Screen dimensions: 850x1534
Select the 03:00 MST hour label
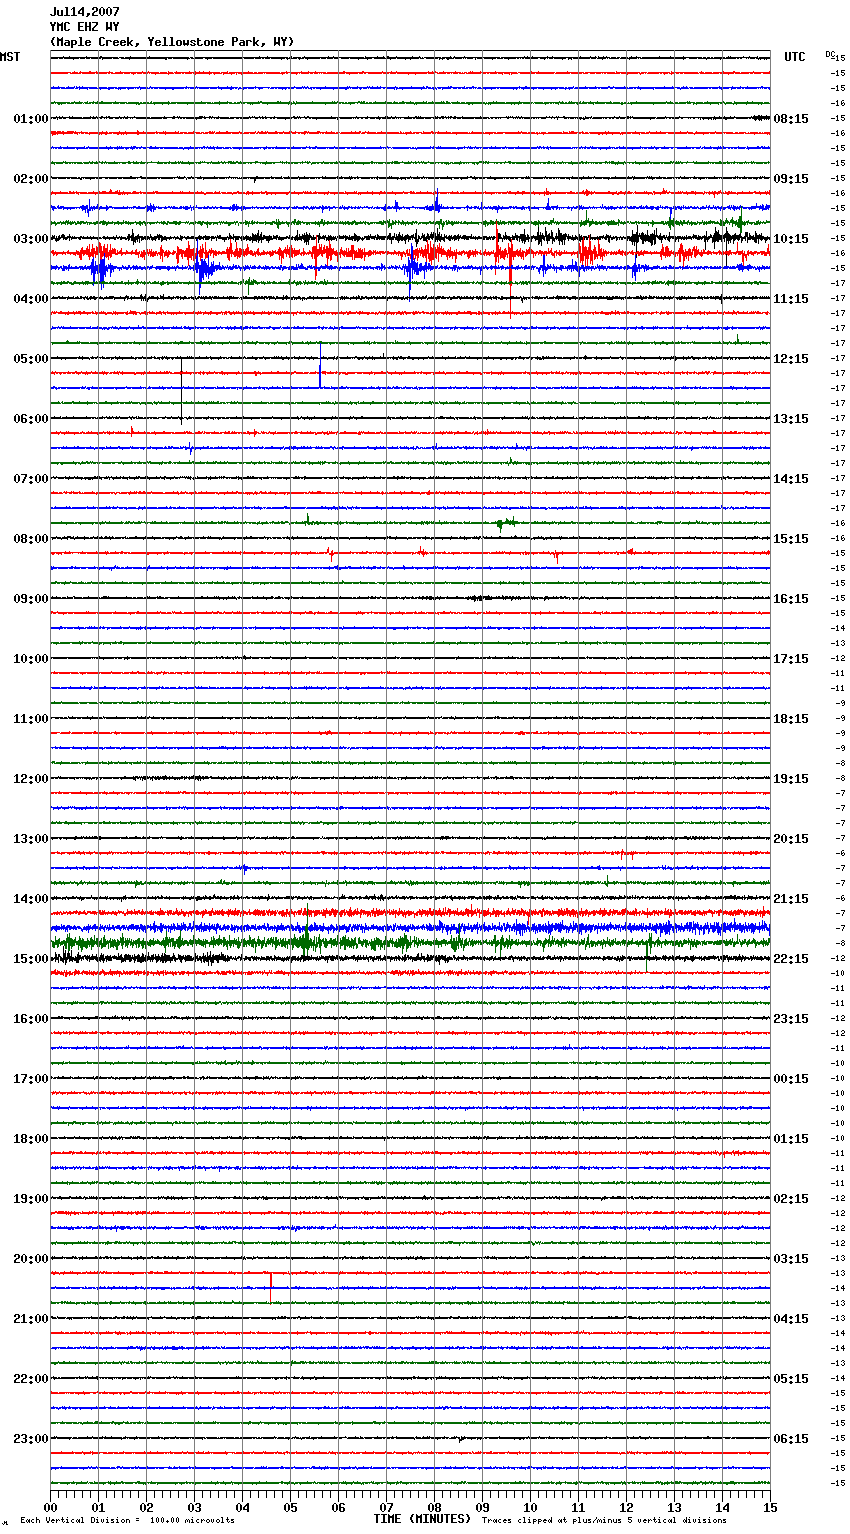pyautogui.click(x=31, y=239)
